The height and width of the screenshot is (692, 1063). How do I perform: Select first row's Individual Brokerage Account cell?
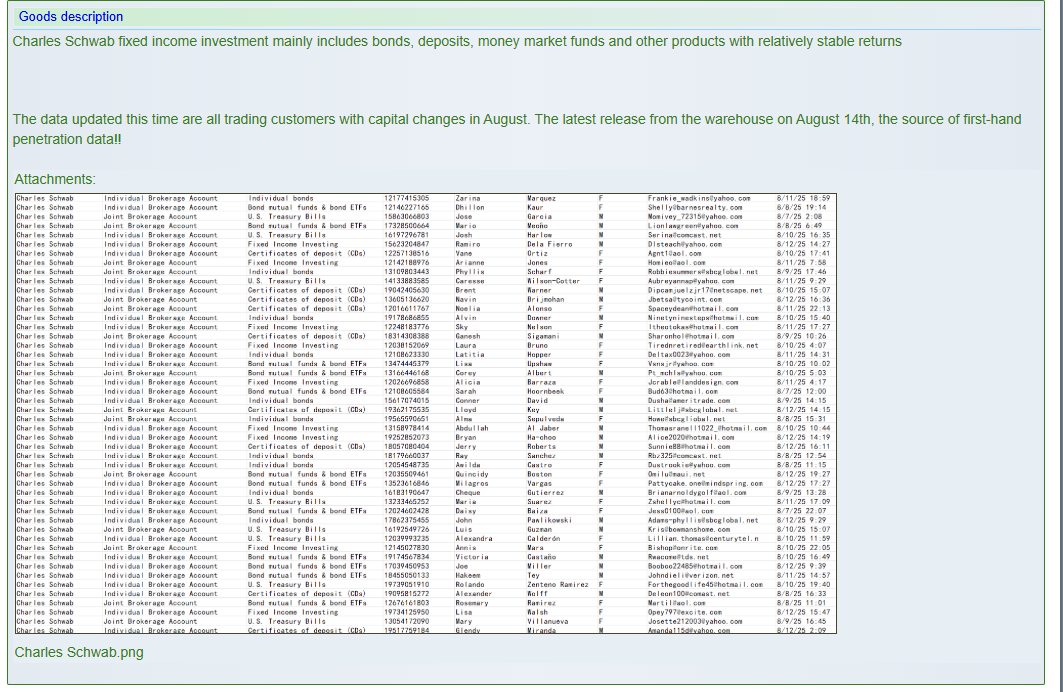[x=160, y=198]
